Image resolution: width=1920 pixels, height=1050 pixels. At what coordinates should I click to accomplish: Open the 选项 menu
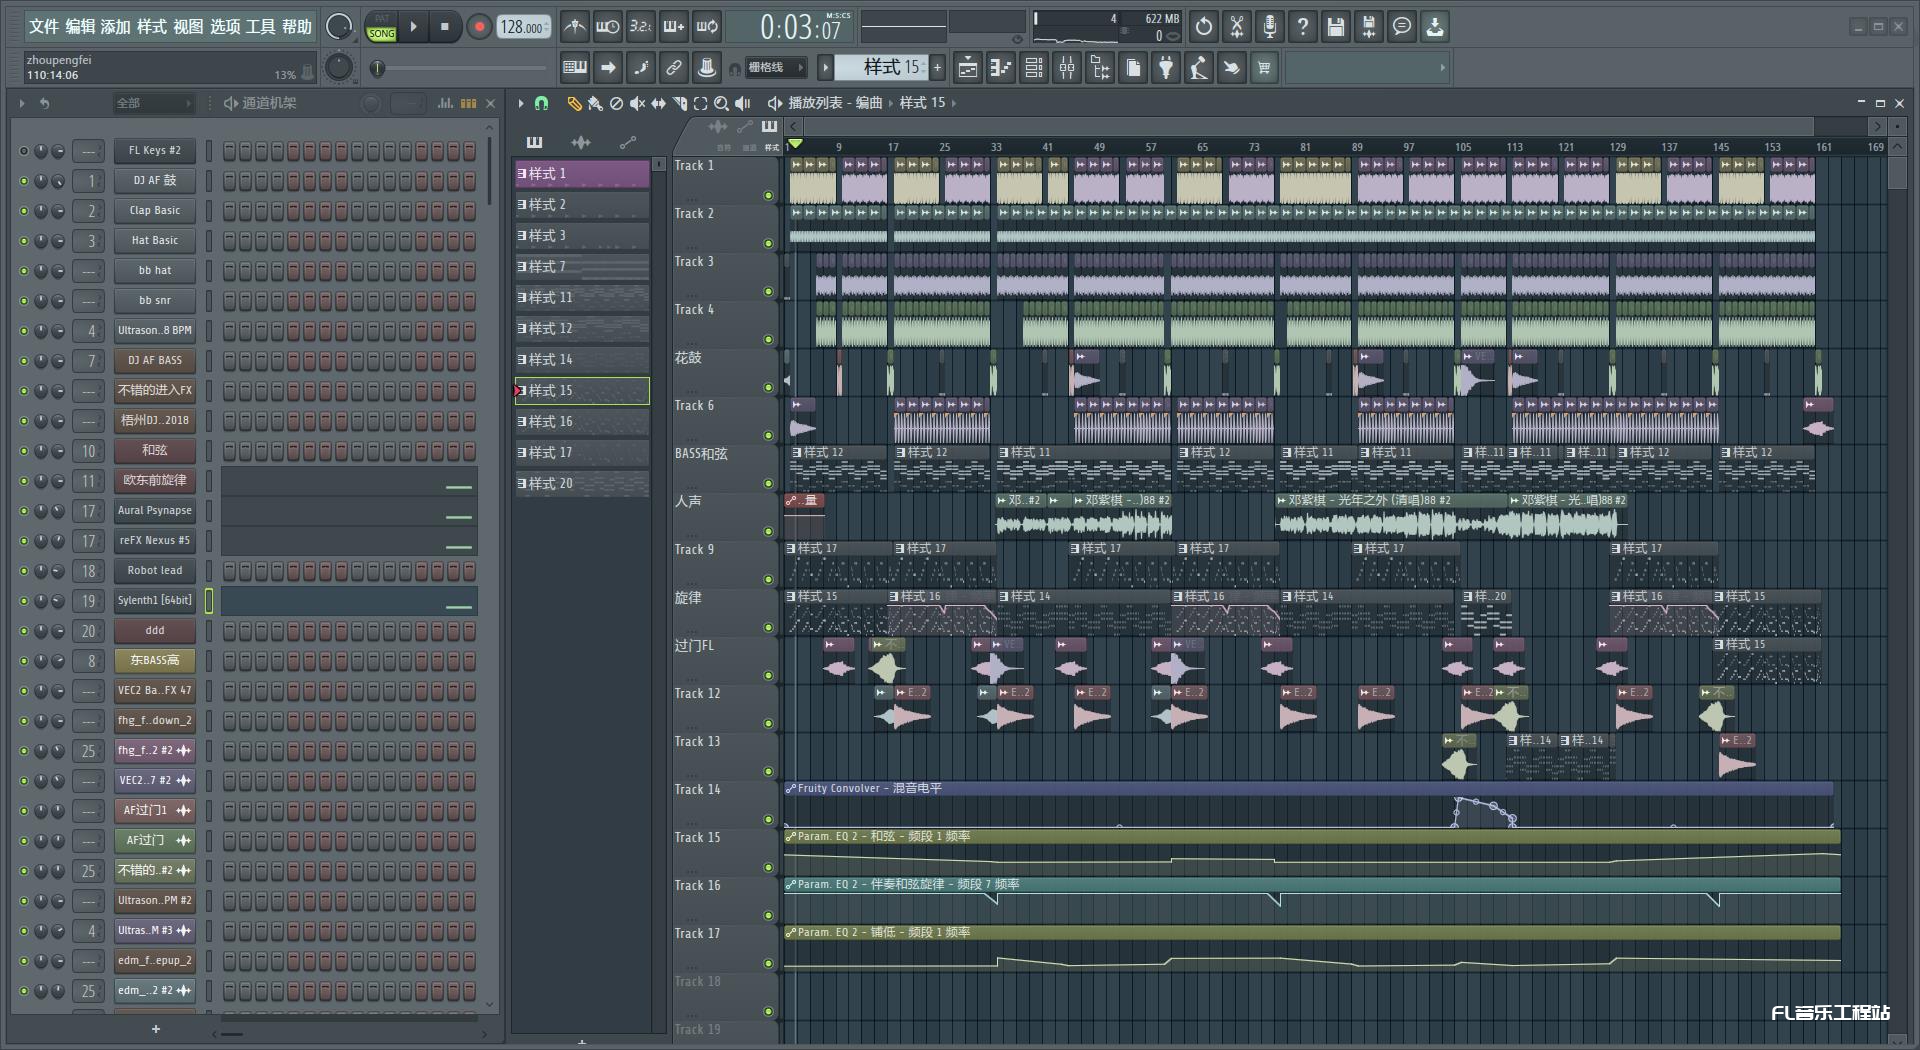point(225,27)
